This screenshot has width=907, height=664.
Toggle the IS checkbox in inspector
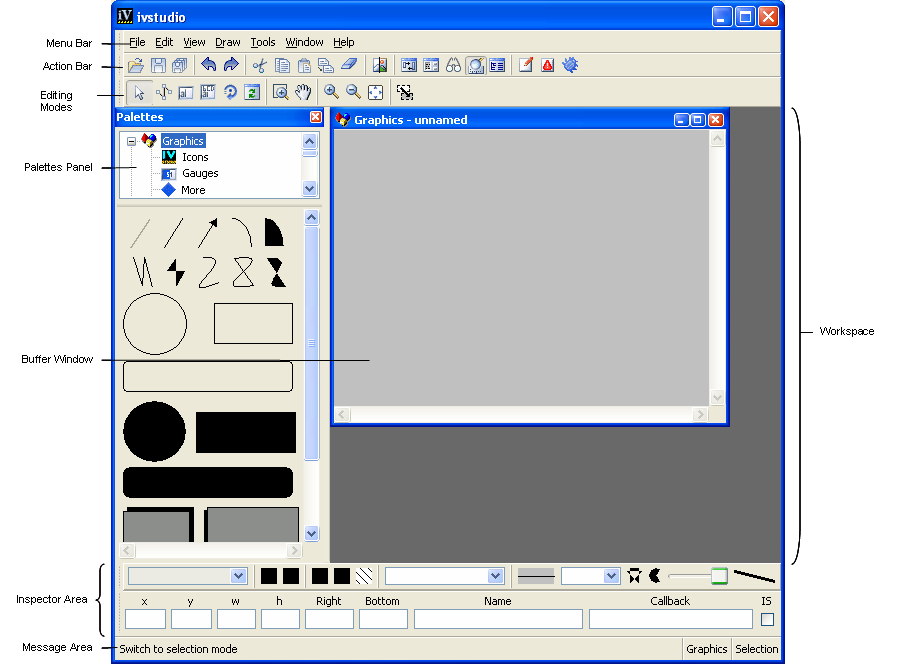[767, 620]
